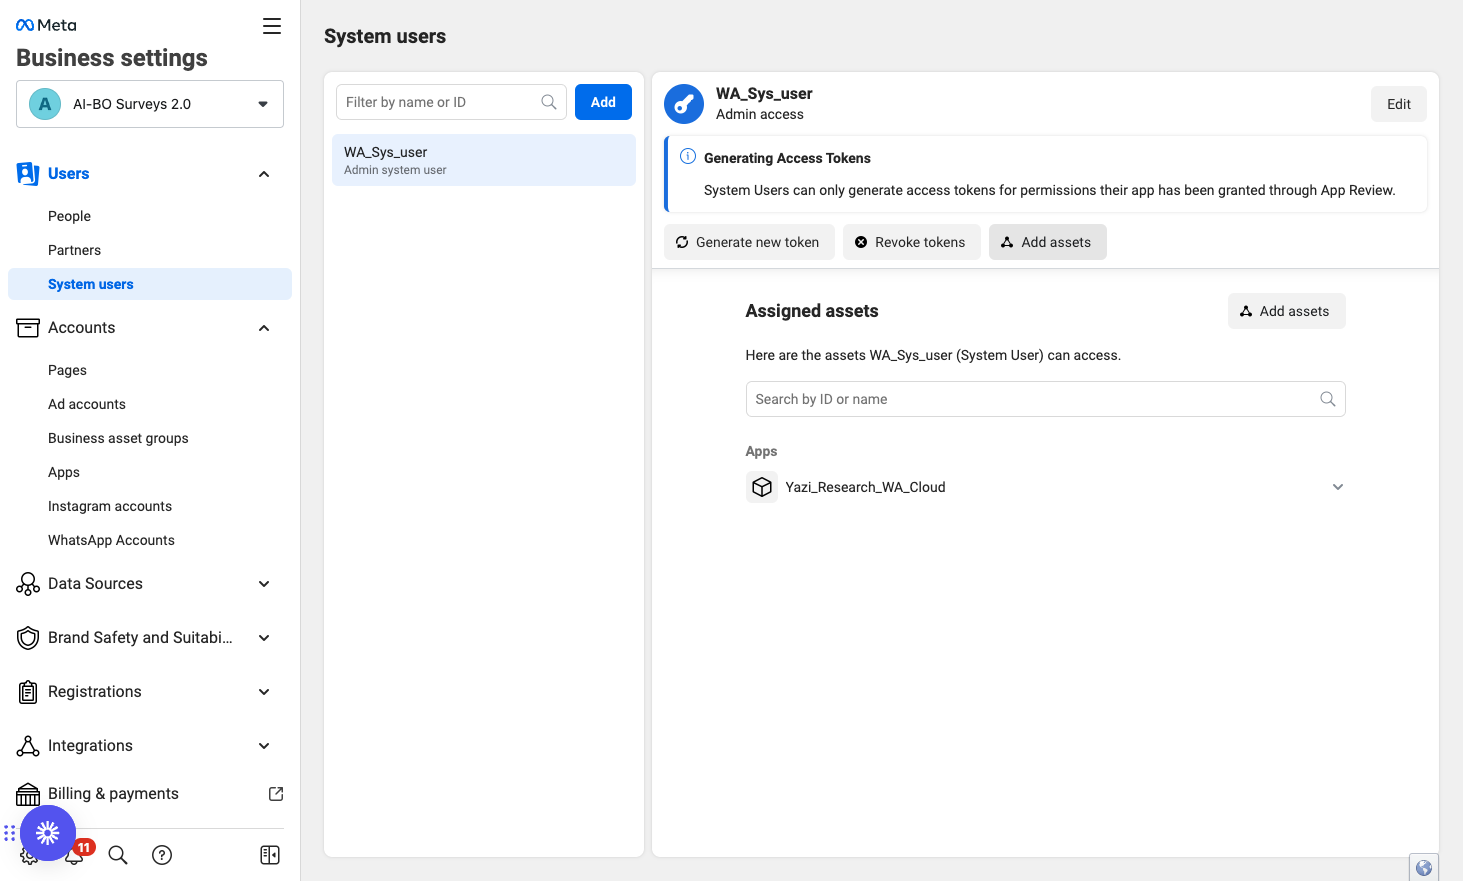Image resolution: width=1463 pixels, height=881 pixels.
Task: Collapse the Users section chevron
Action: click(x=264, y=174)
